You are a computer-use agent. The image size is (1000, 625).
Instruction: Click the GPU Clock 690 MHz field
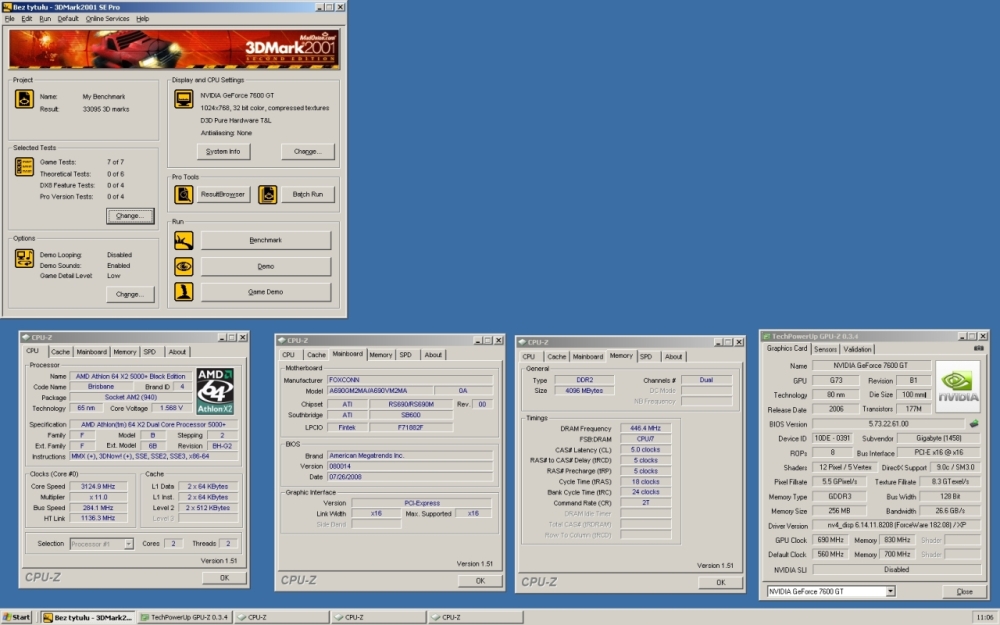click(x=830, y=540)
